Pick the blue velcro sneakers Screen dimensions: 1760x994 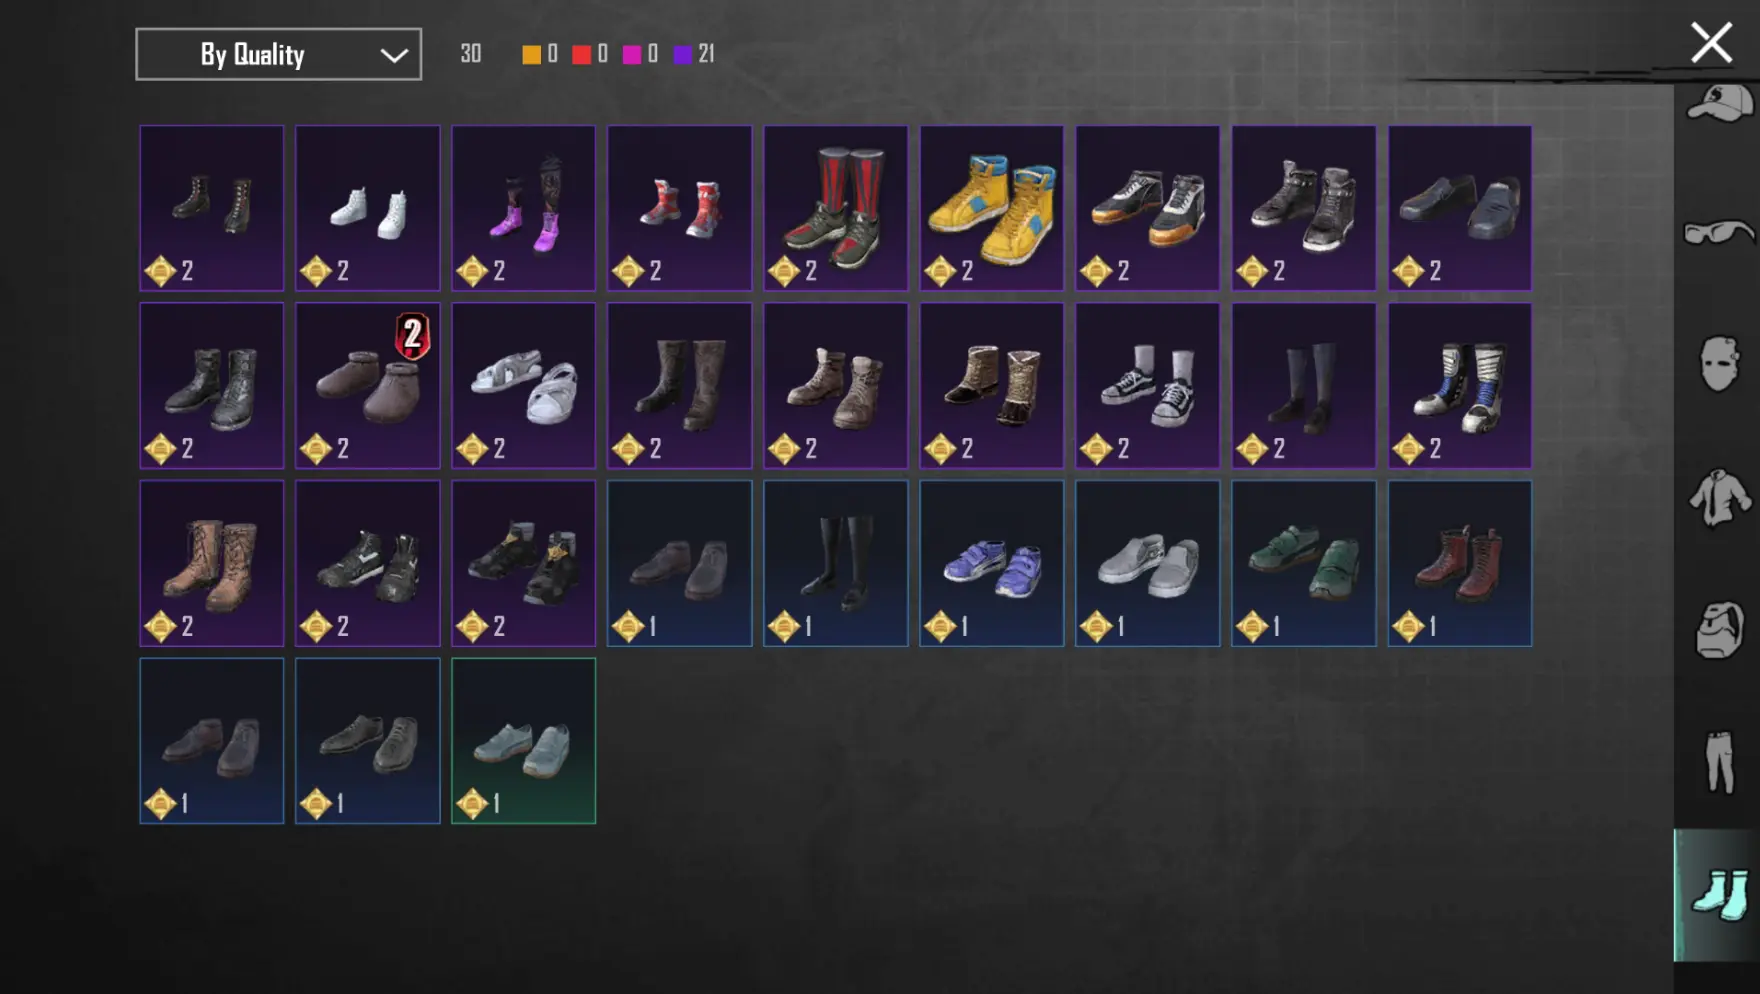click(x=991, y=563)
